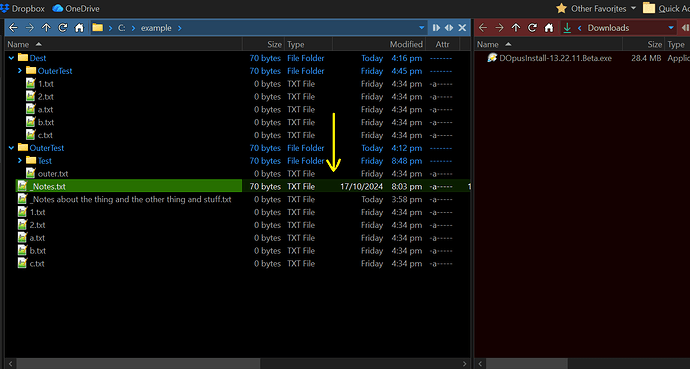
Task: Close the C:\example pane with the X
Action: pyautogui.click(x=462, y=28)
